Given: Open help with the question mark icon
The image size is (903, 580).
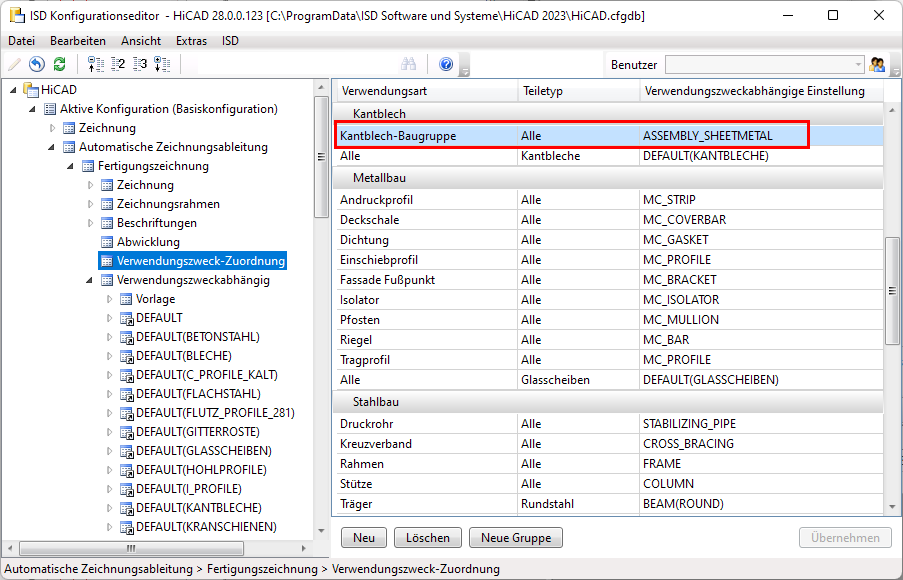Looking at the screenshot, I should pyautogui.click(x=446, y=65).
